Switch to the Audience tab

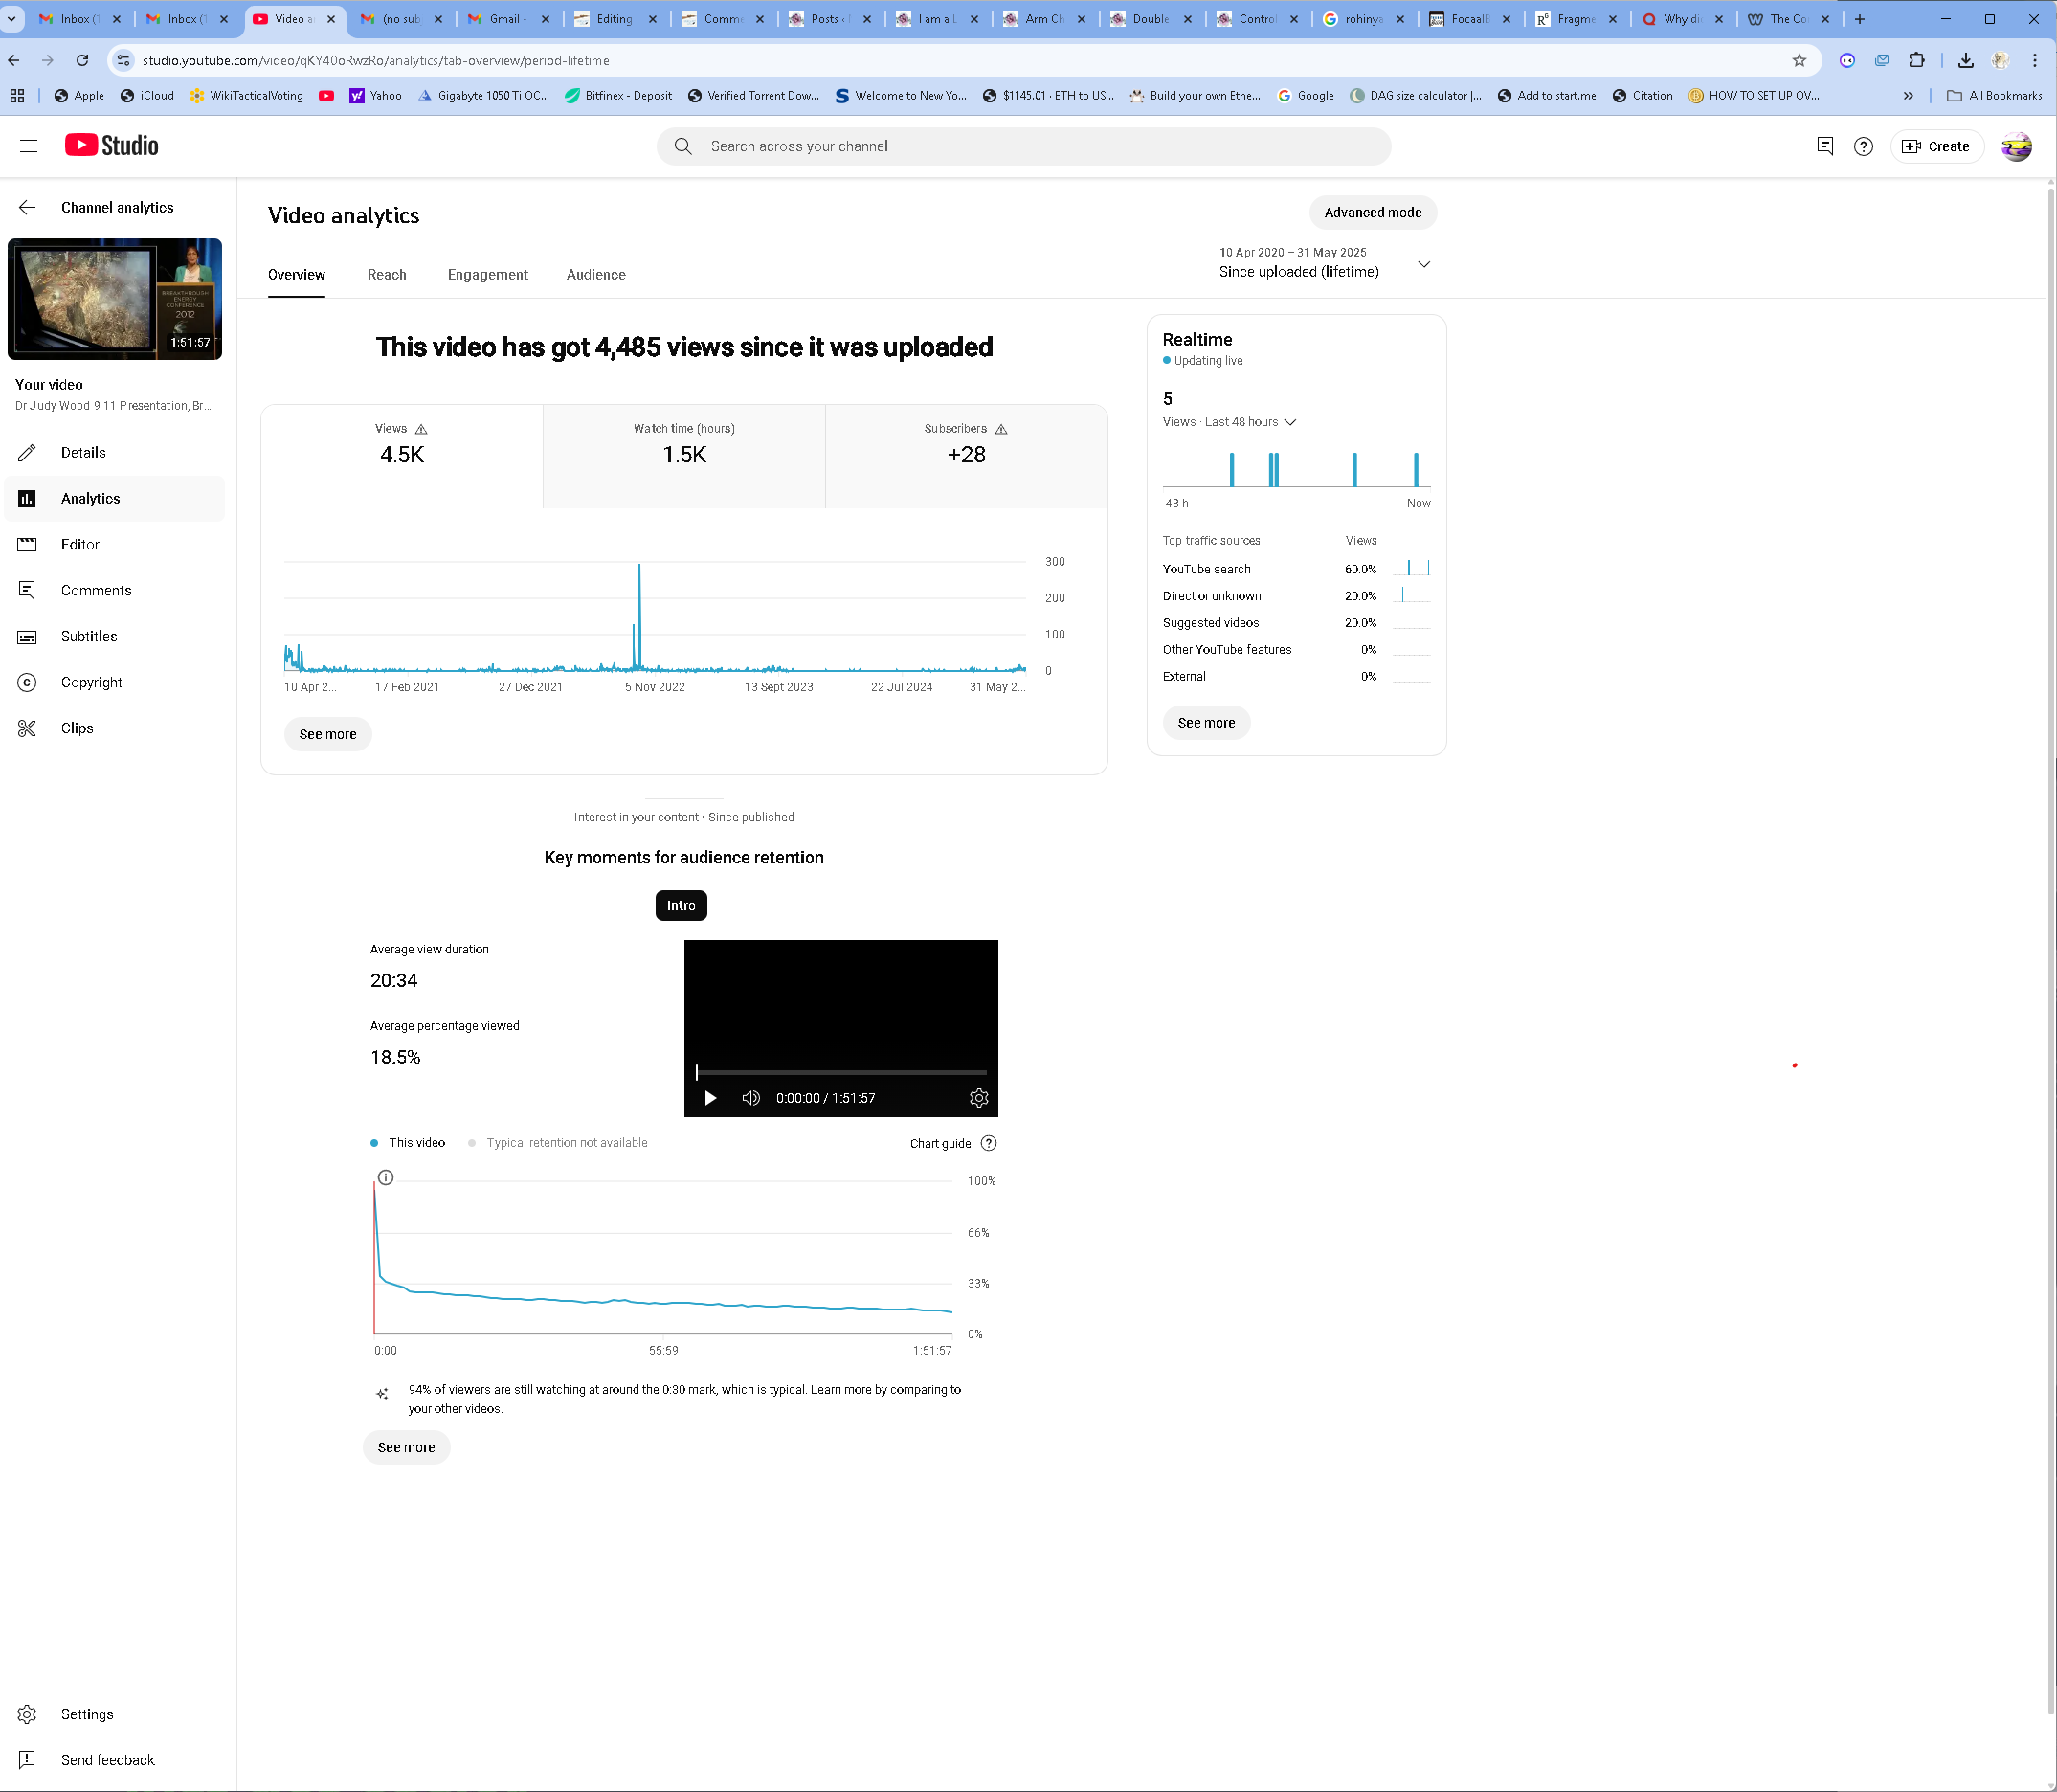click(x=596, y=274)
